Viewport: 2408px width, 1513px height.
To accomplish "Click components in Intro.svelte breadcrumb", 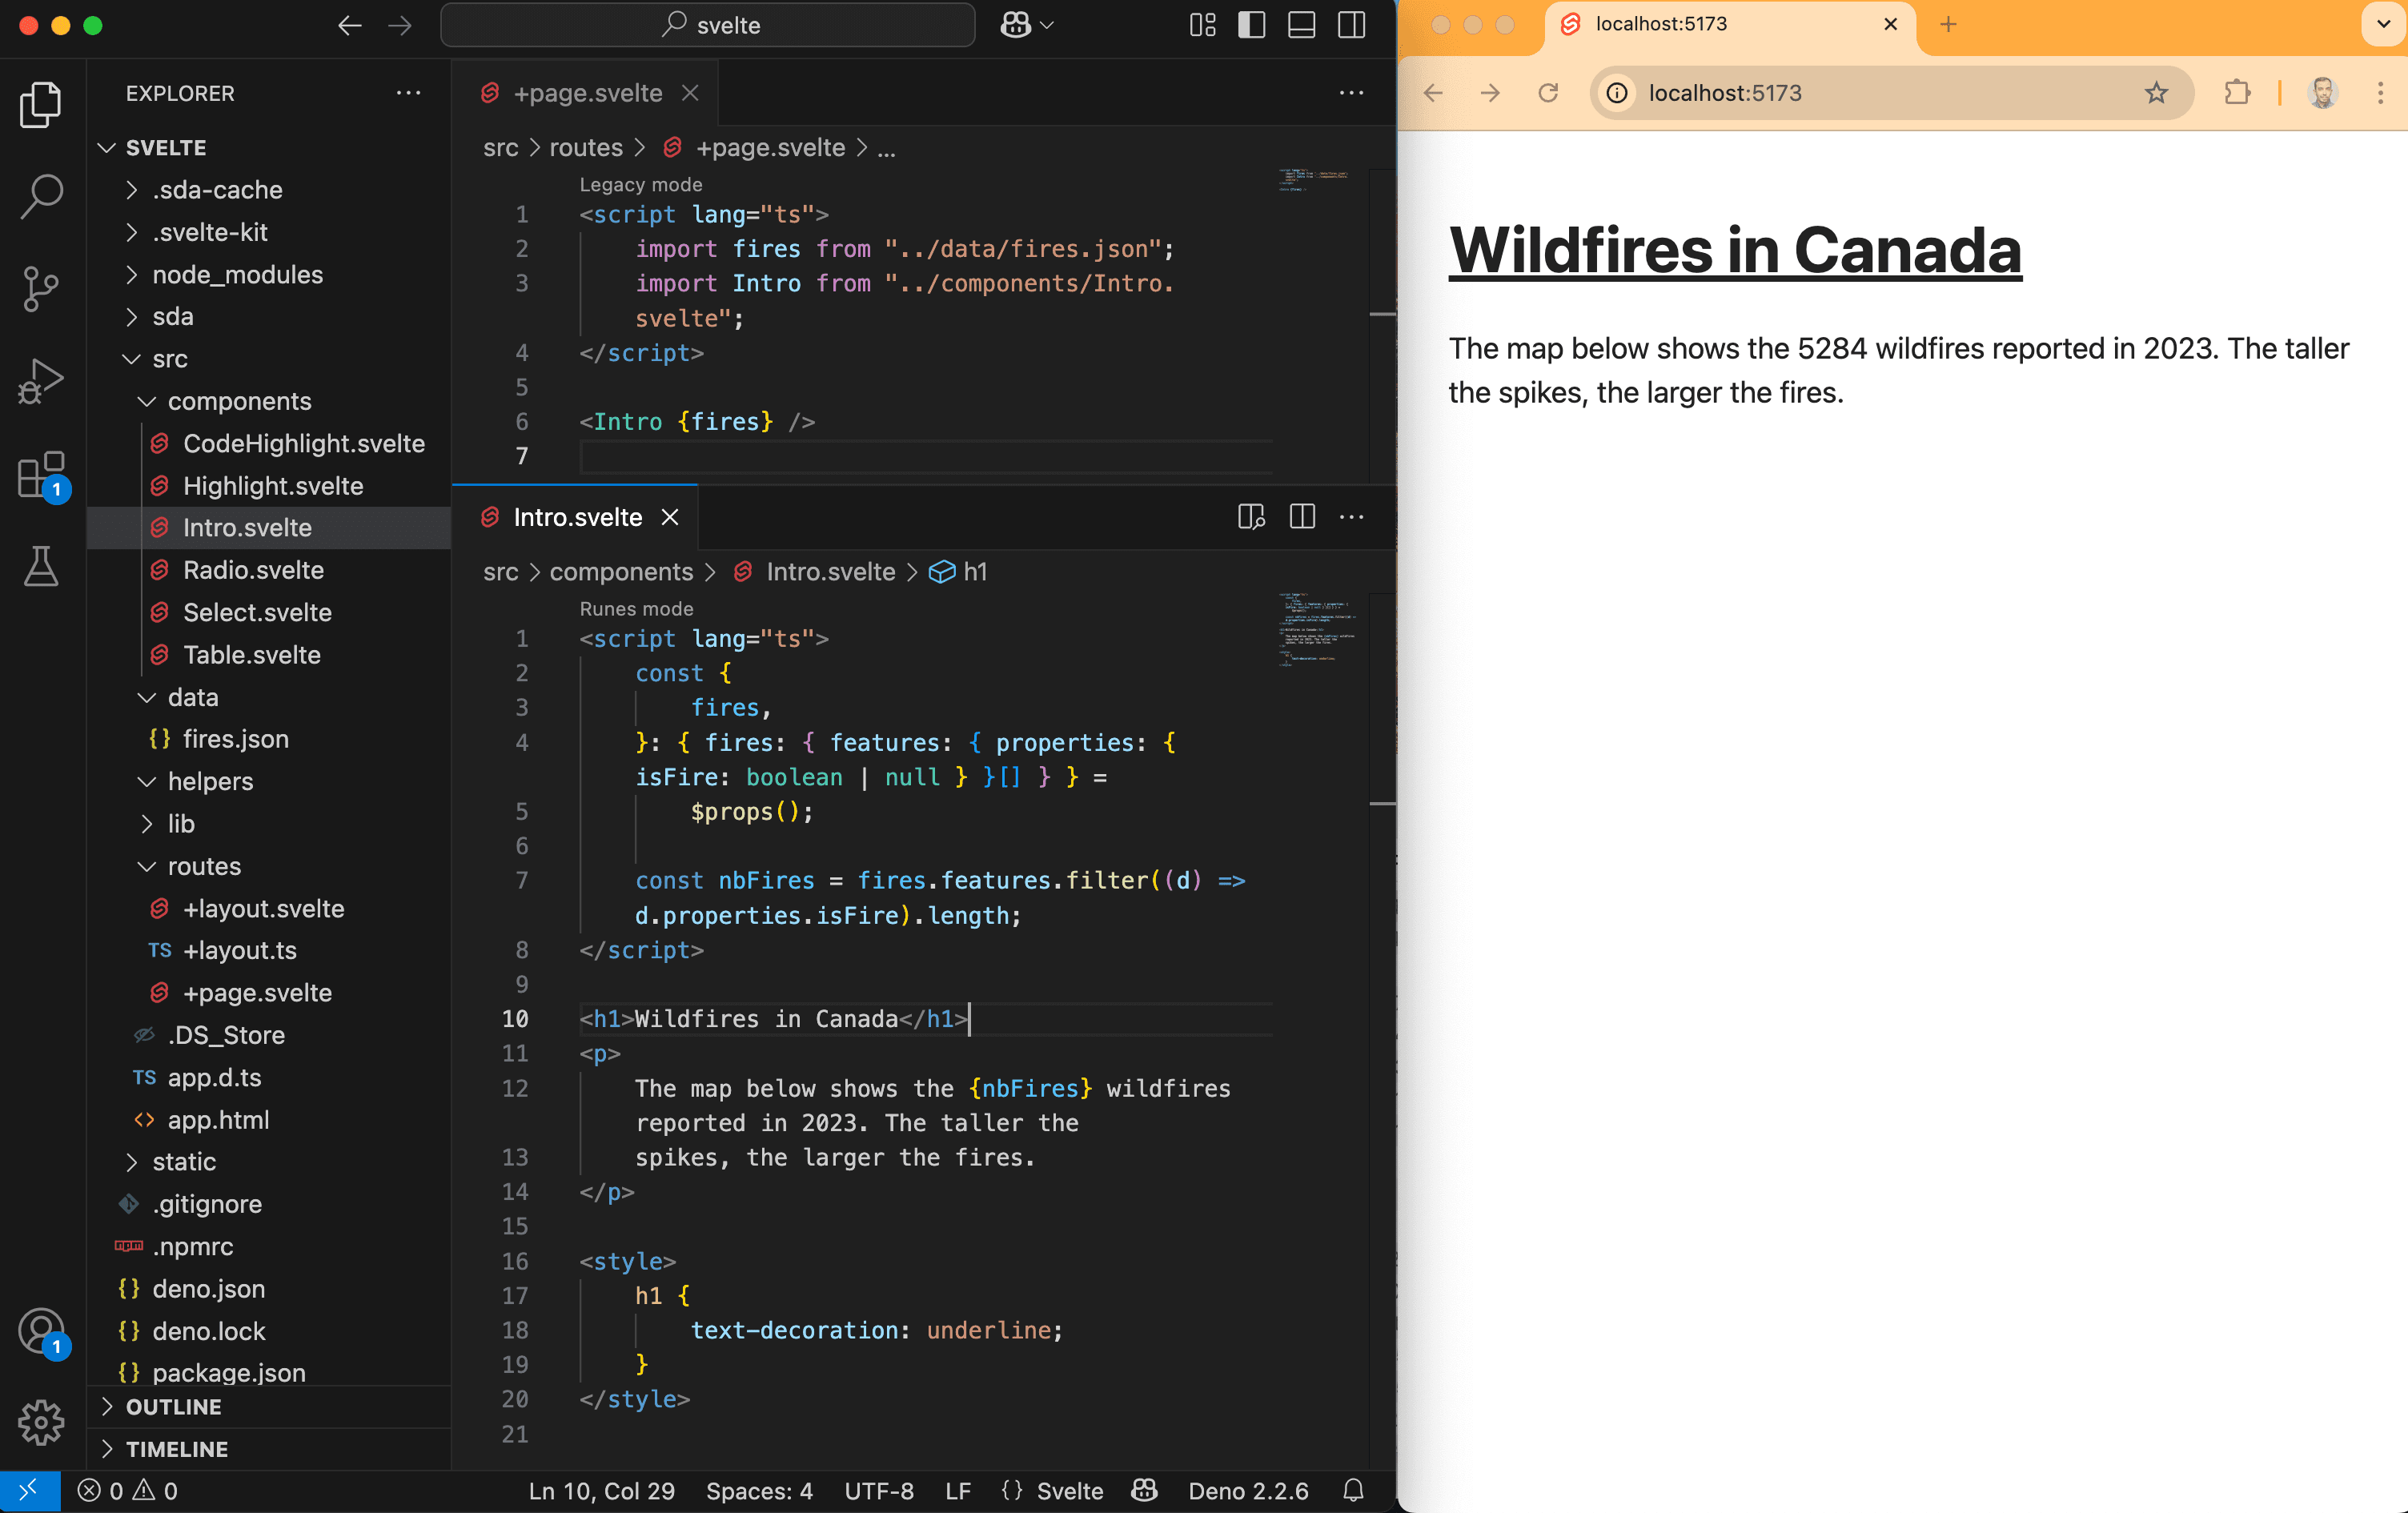I will tap(621, 572).
